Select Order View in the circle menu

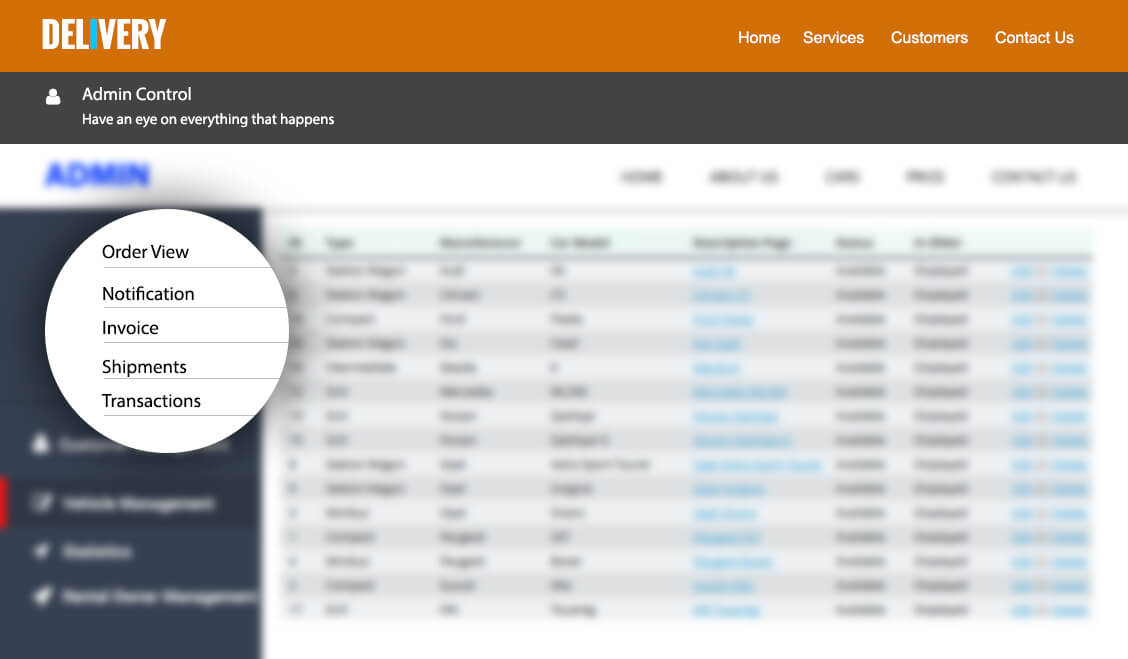click(145, 252)
